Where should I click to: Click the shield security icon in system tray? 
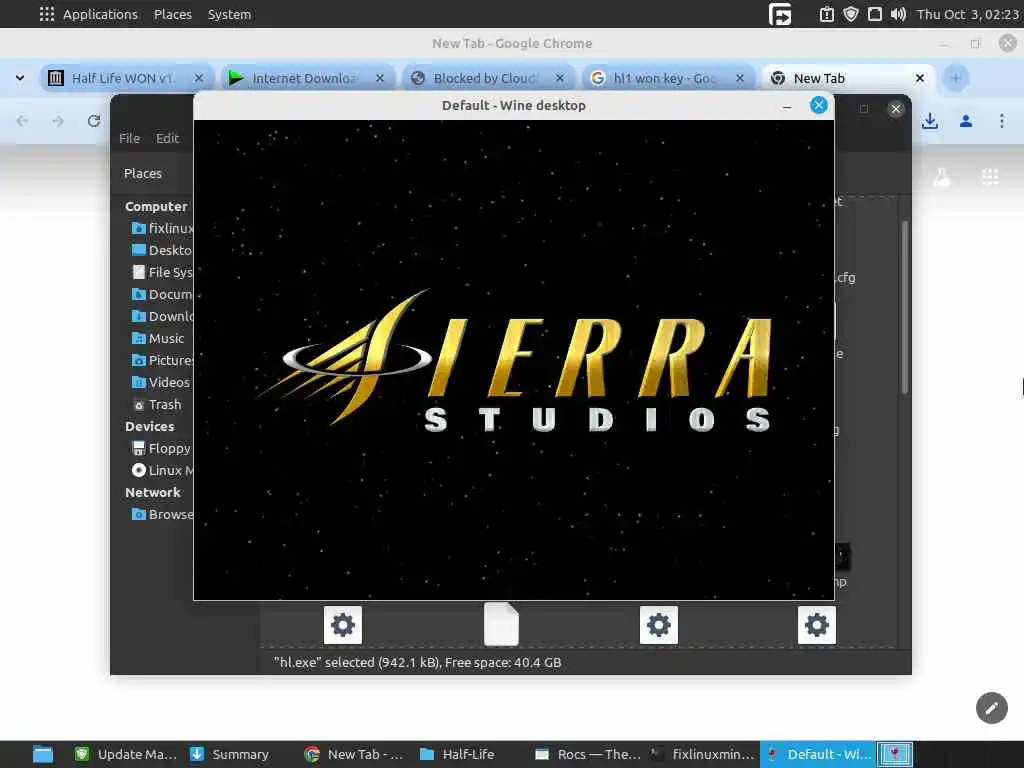click(x=850, y=14)
